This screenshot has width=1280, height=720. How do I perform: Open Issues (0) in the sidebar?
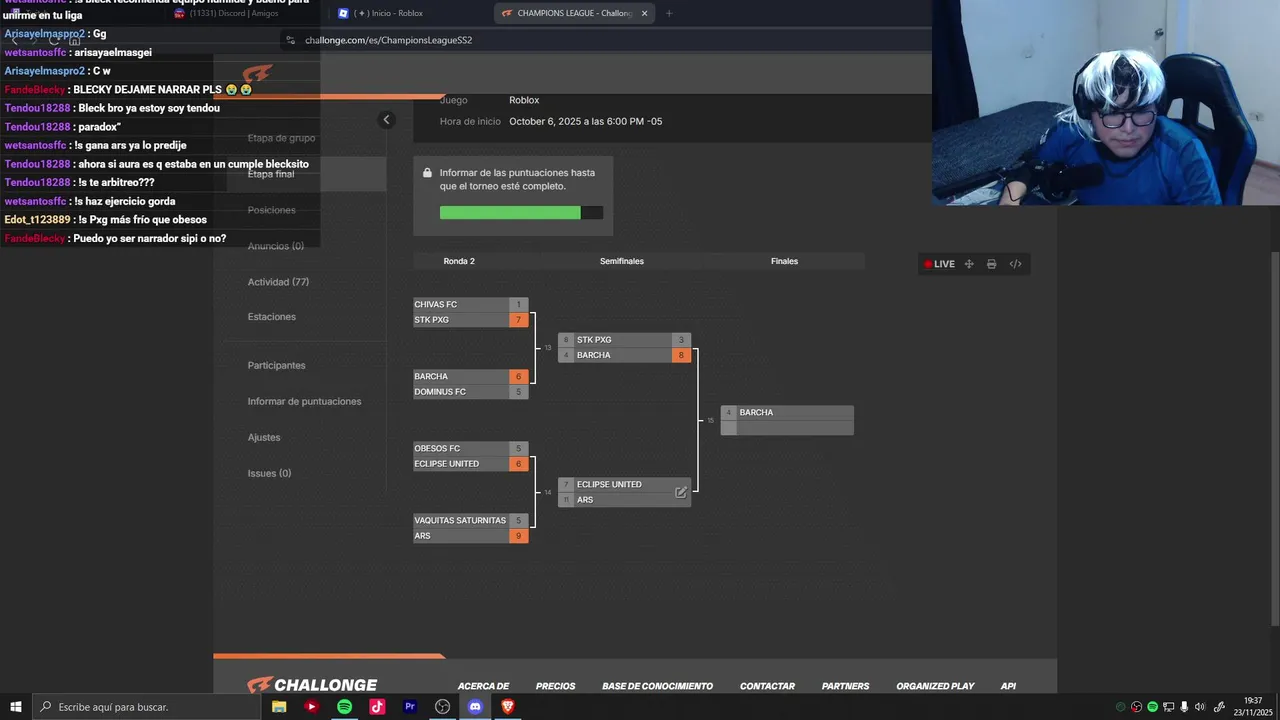click(269, 474)
